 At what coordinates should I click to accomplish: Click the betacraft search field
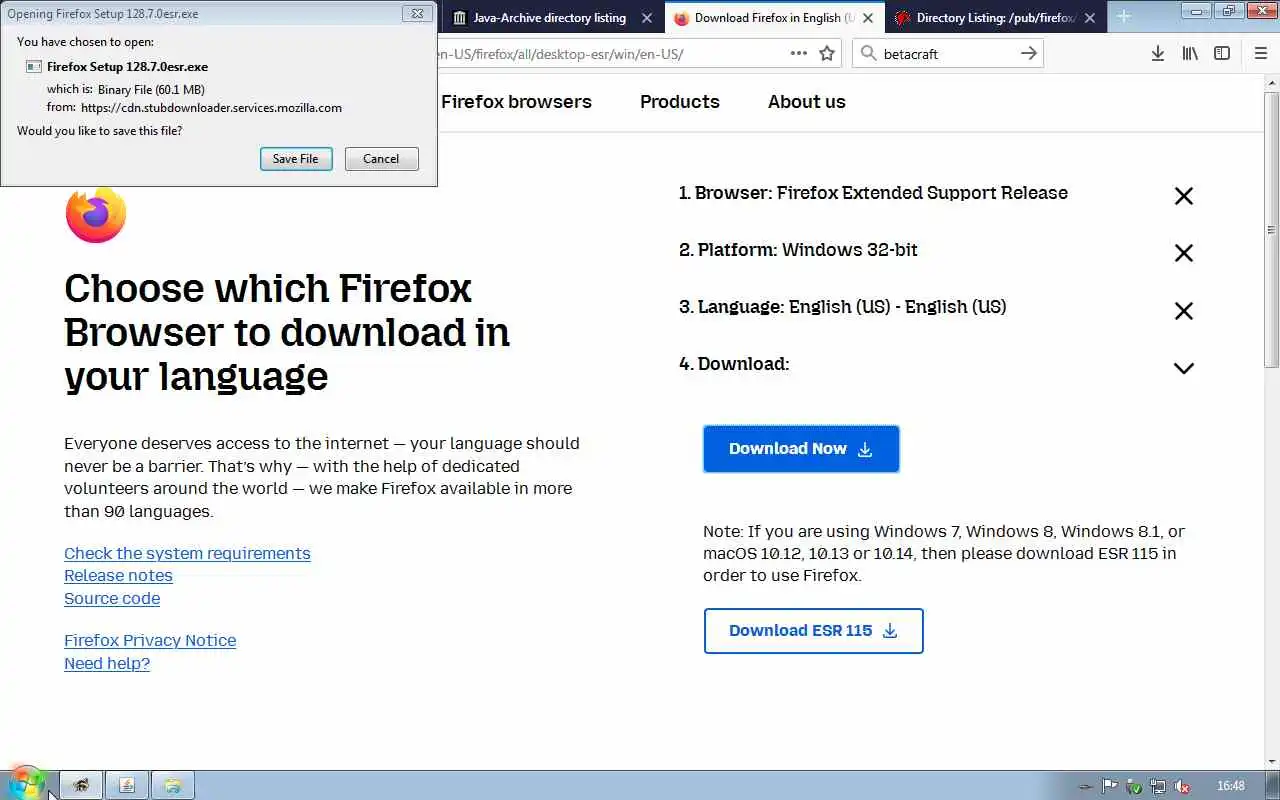948,54
